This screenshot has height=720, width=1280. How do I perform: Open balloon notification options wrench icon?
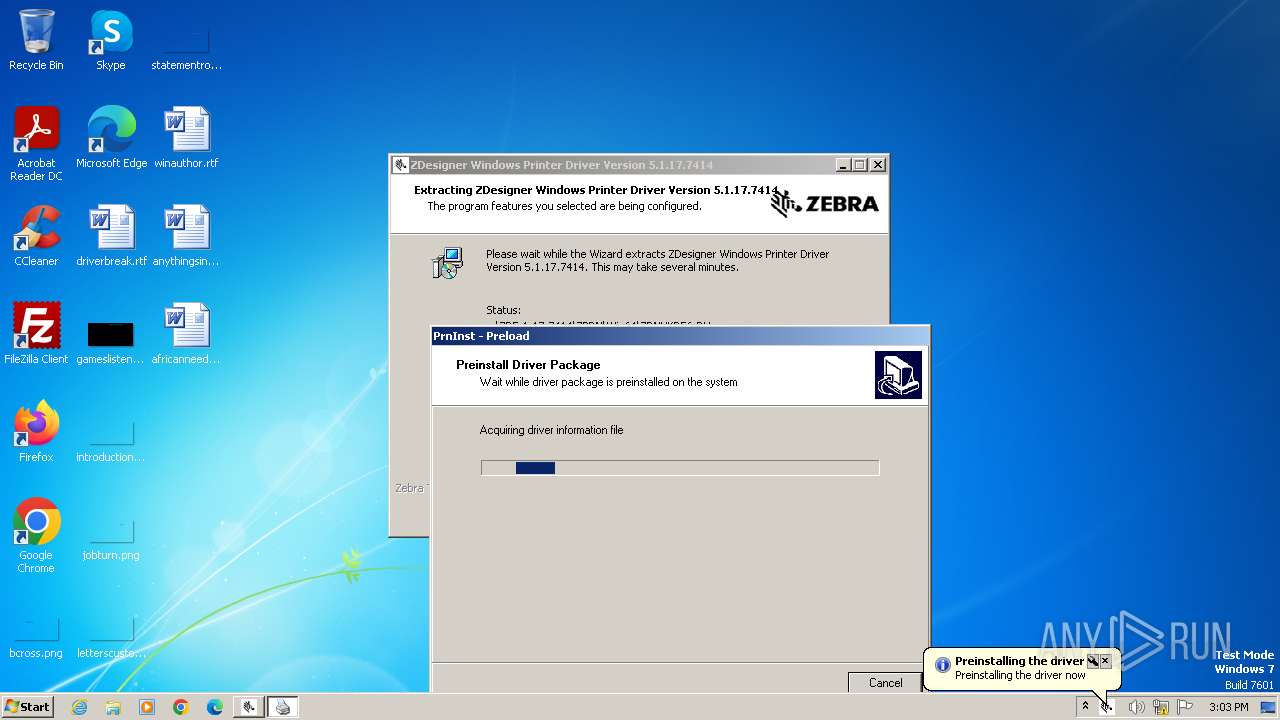[x=1092, y=661]
